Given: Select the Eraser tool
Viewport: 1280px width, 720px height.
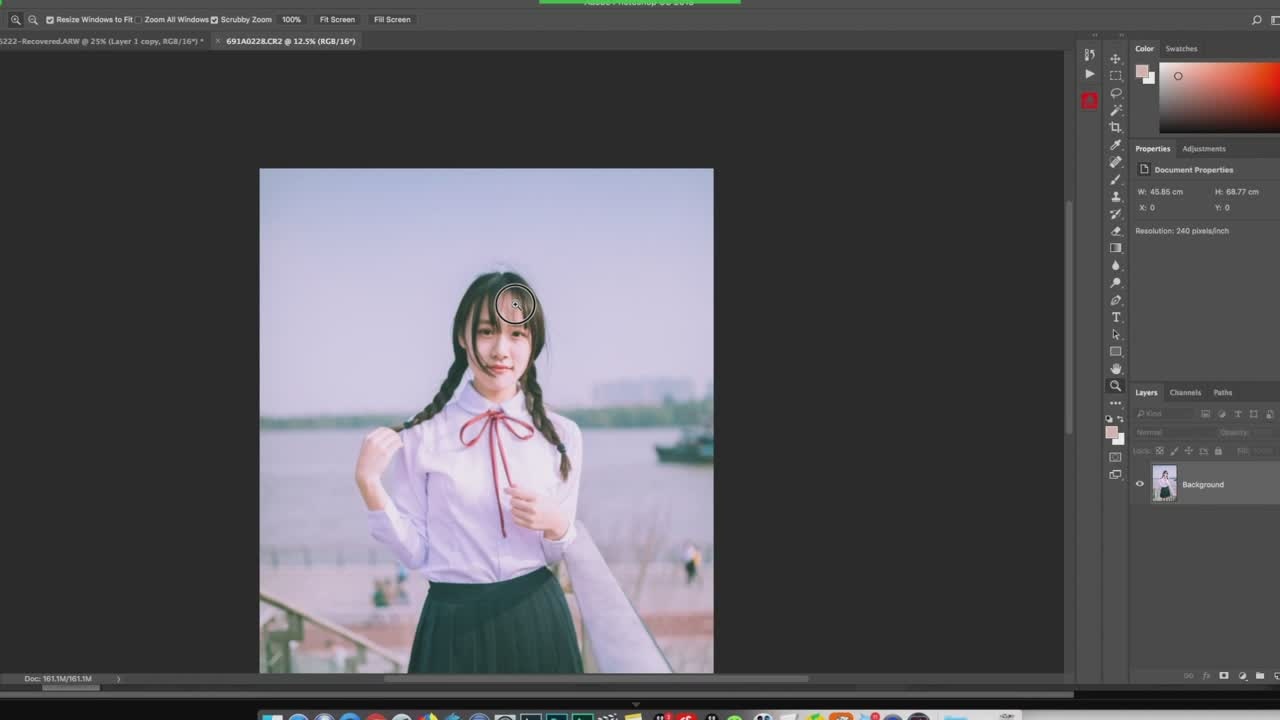Looking at the screenshot, I should [x=1116, y=231].
